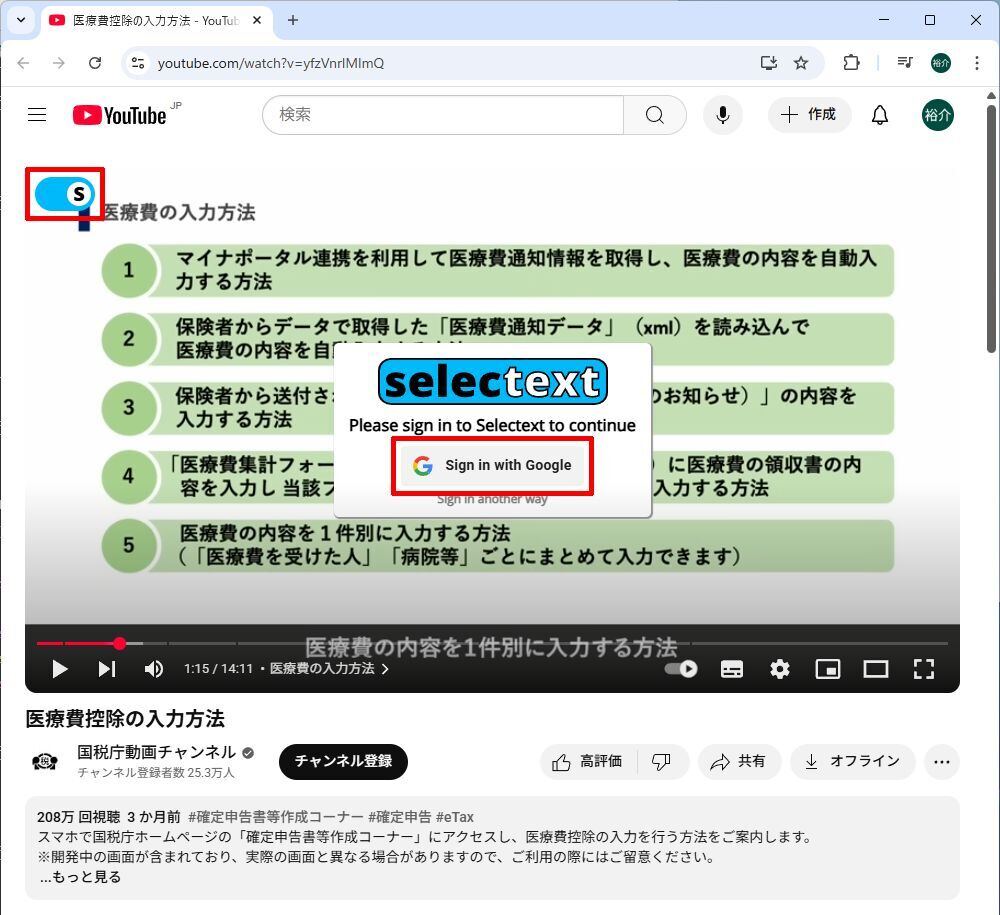Switch to miniplayer mode
Screen dimensions: 1000x915
click(828, 669)
